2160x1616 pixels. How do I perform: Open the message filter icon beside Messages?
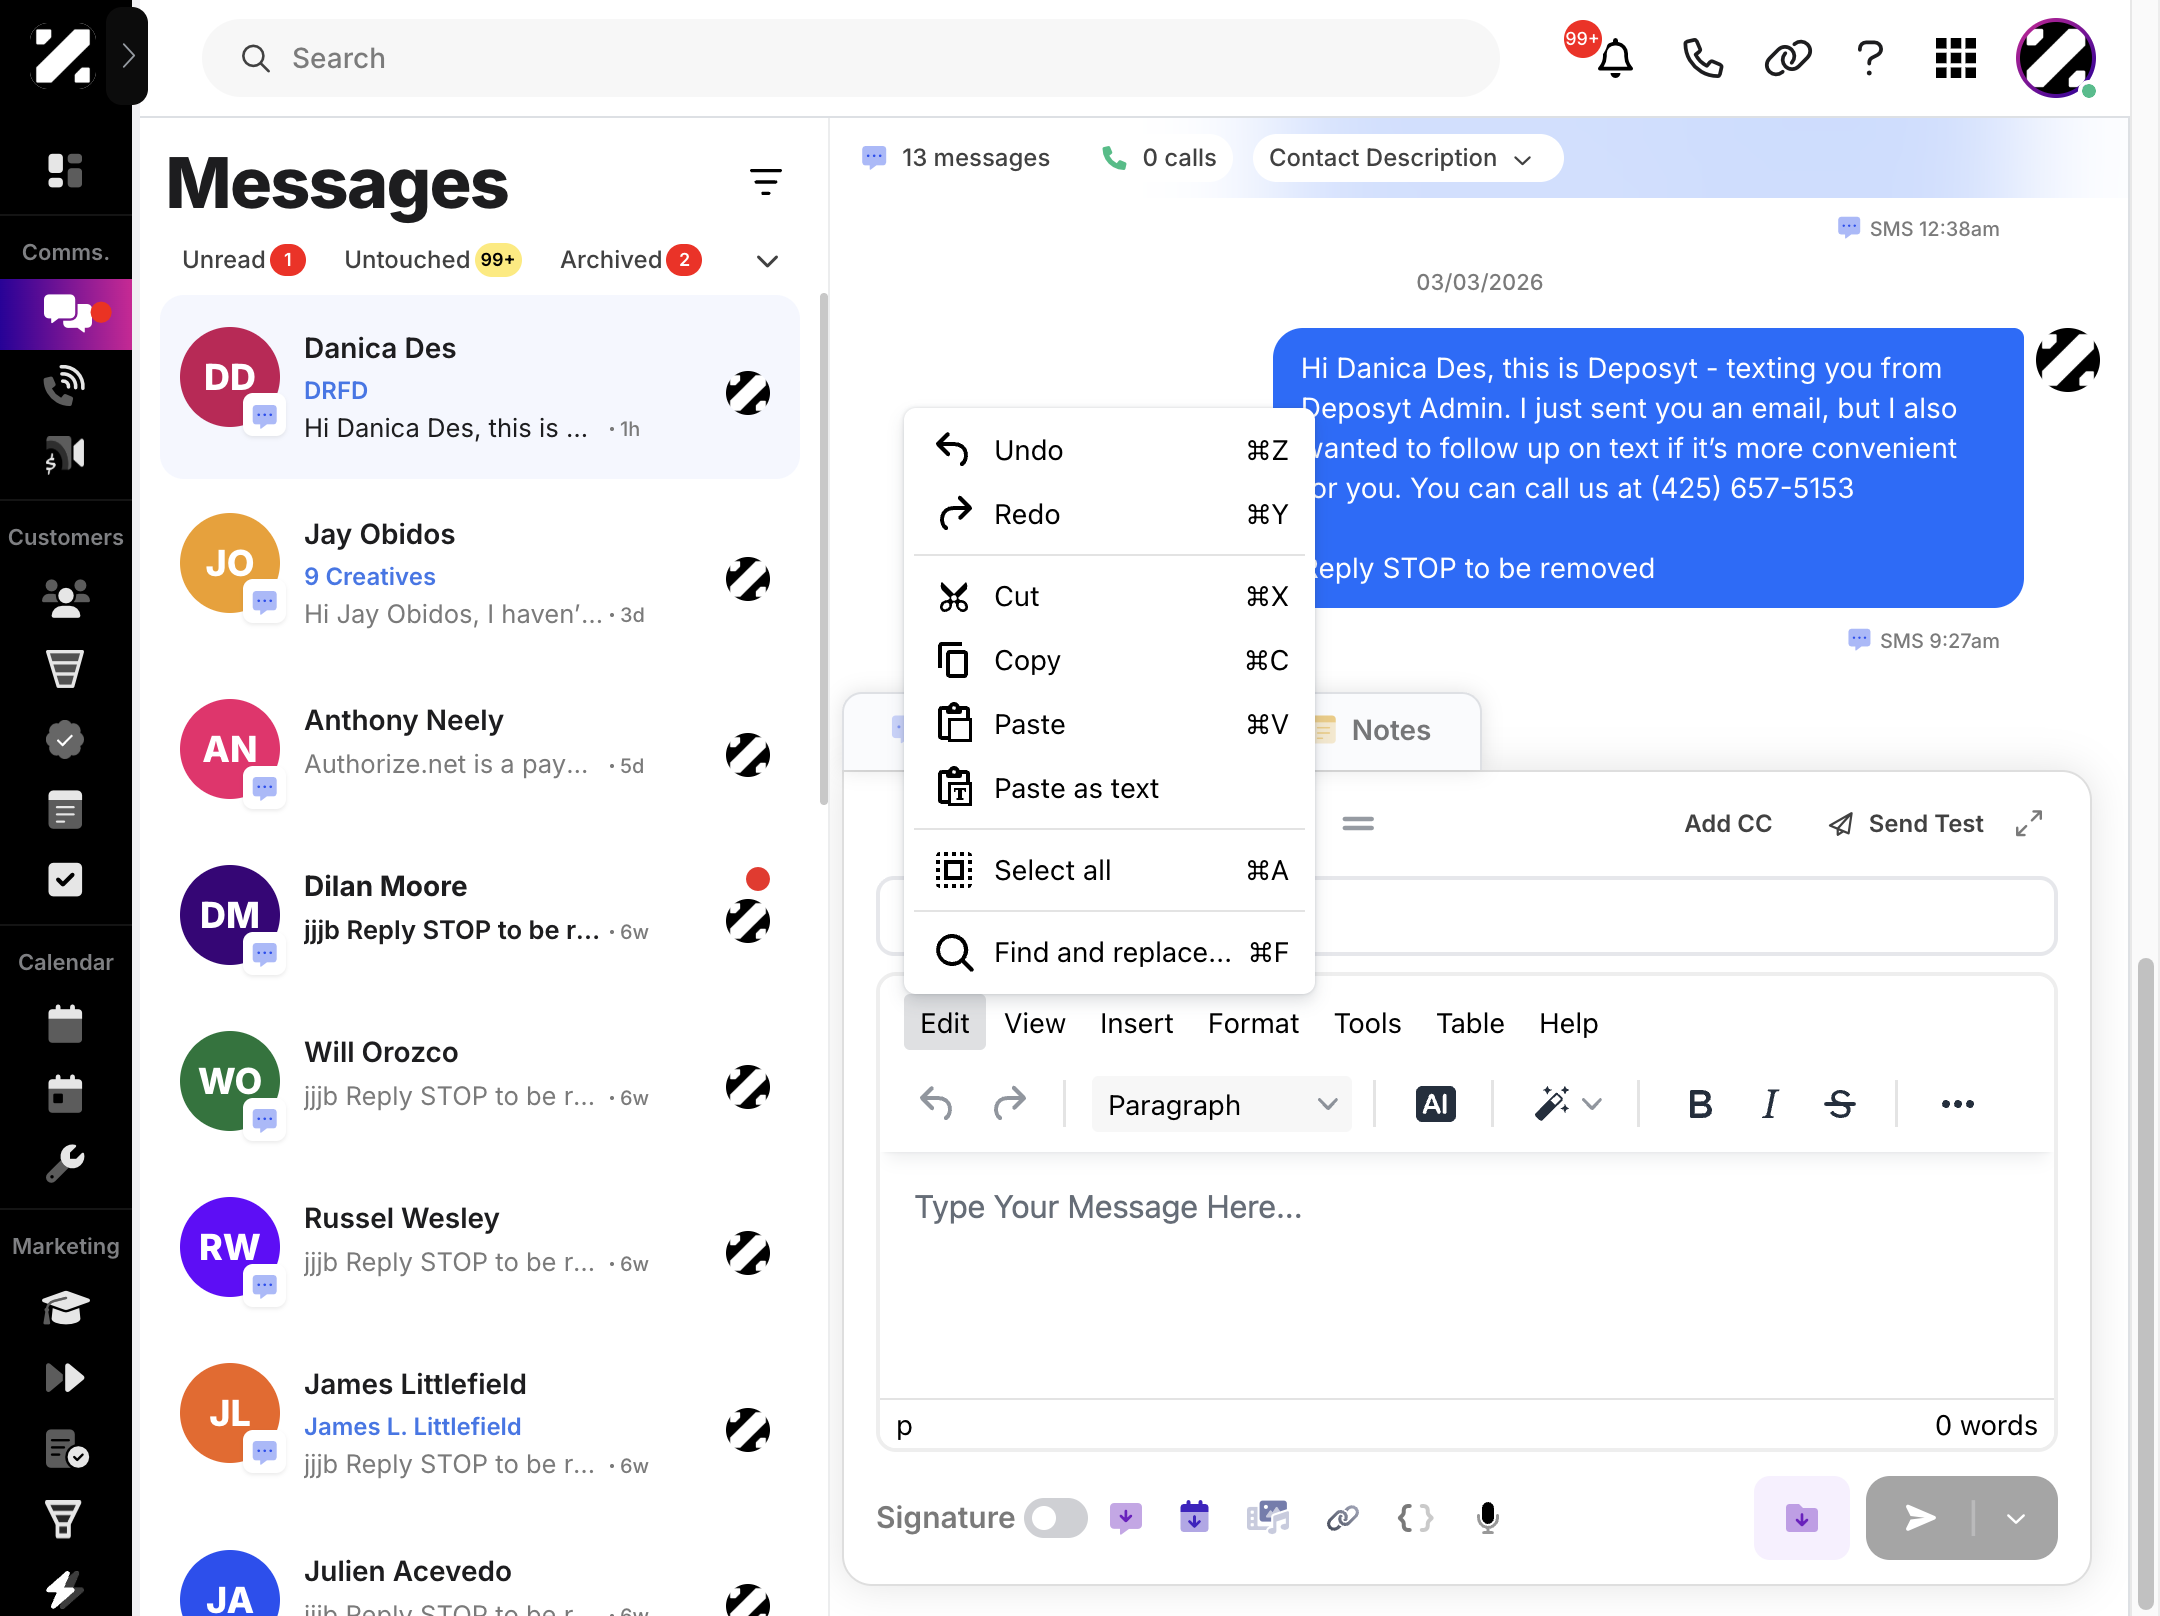[x=765, y=181]
